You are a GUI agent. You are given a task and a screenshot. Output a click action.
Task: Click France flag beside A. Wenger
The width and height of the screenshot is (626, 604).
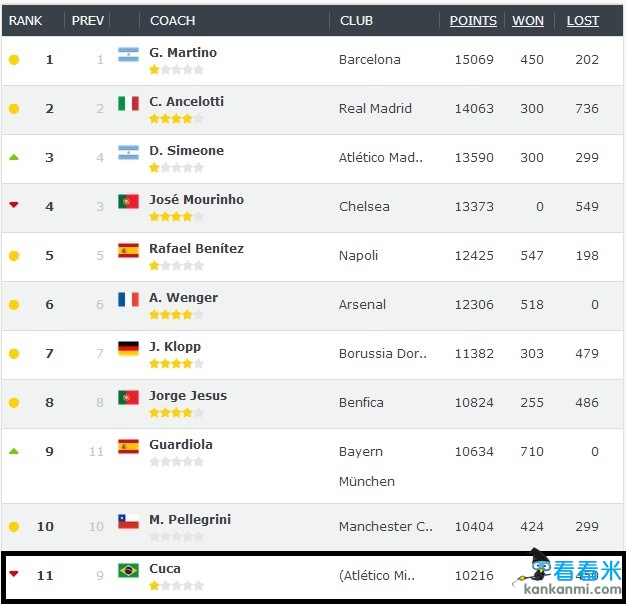[x=128, y=299]
